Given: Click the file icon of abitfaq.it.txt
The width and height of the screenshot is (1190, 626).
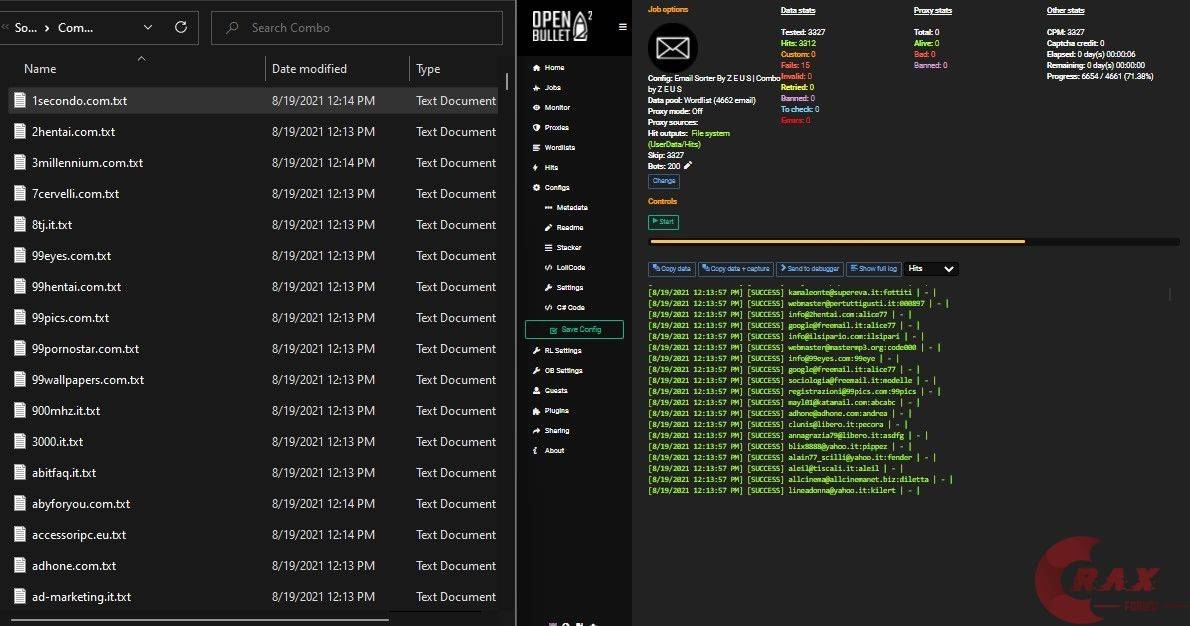Looking at the screenshot, I should pos(20,472).
